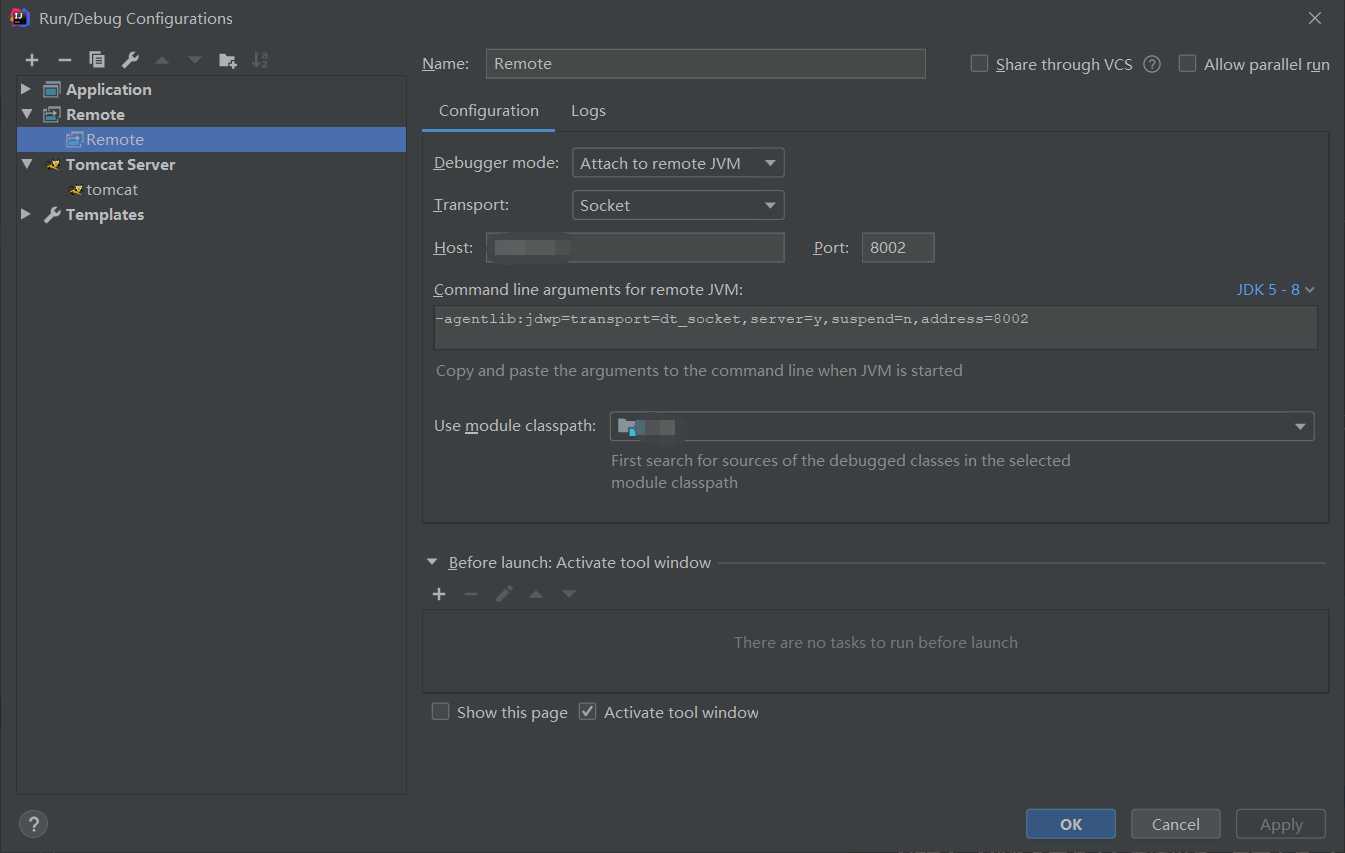Select the tomcat configuration in tree
This screenshot has width=1345, height=853.
click(x=112, y=190)
